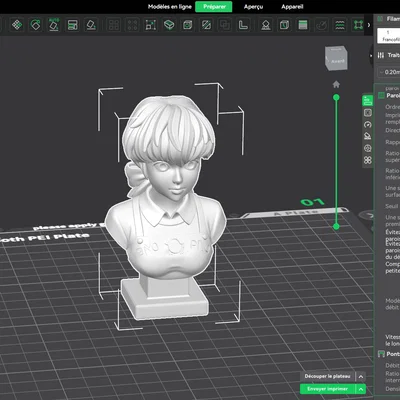Click the green plate number 01 label

click(x=312, y=202)
